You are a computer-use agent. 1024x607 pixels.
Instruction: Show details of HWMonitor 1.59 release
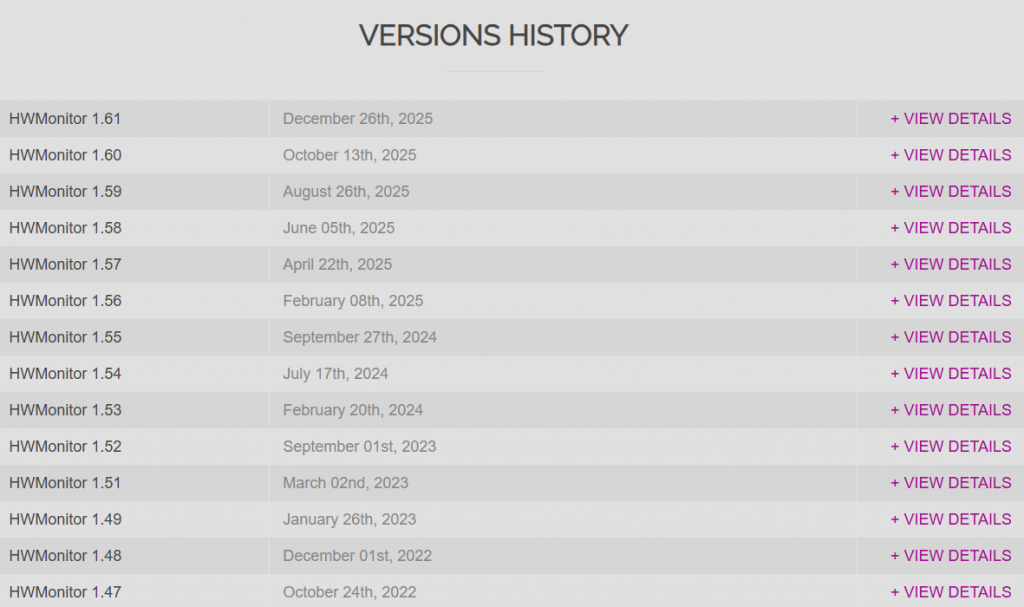point(950,192)
